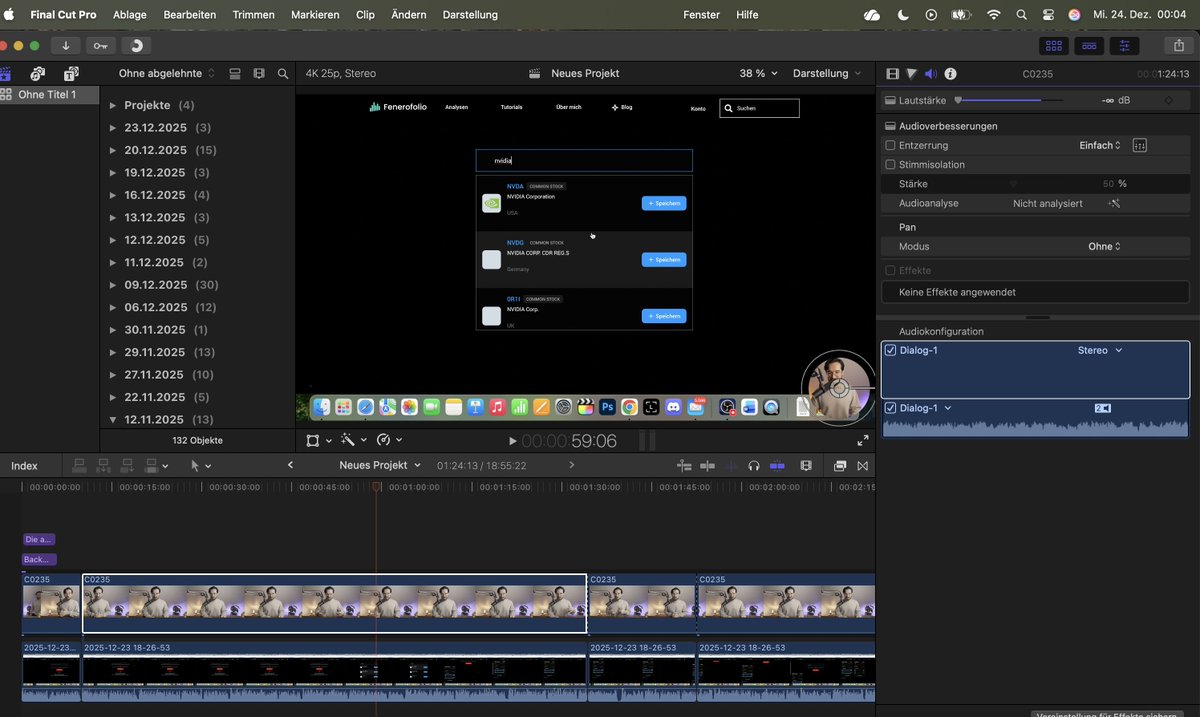1200x717 pixels.
Task: Toggle audio skimming waveform icon in timeline
Action: (x=731, y=466)
